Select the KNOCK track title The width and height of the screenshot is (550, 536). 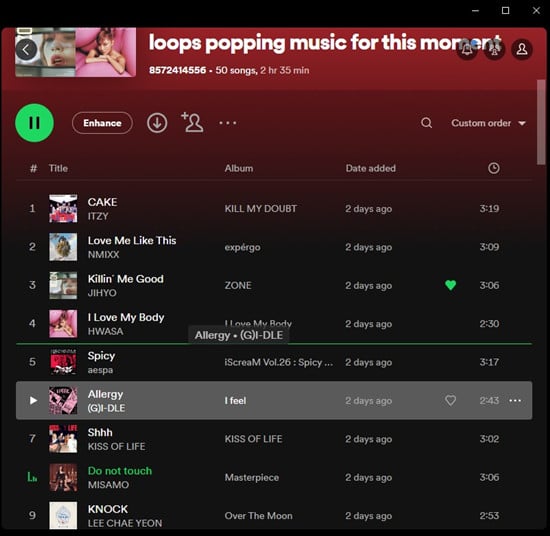pyautogui.click(x=108, y=509)
